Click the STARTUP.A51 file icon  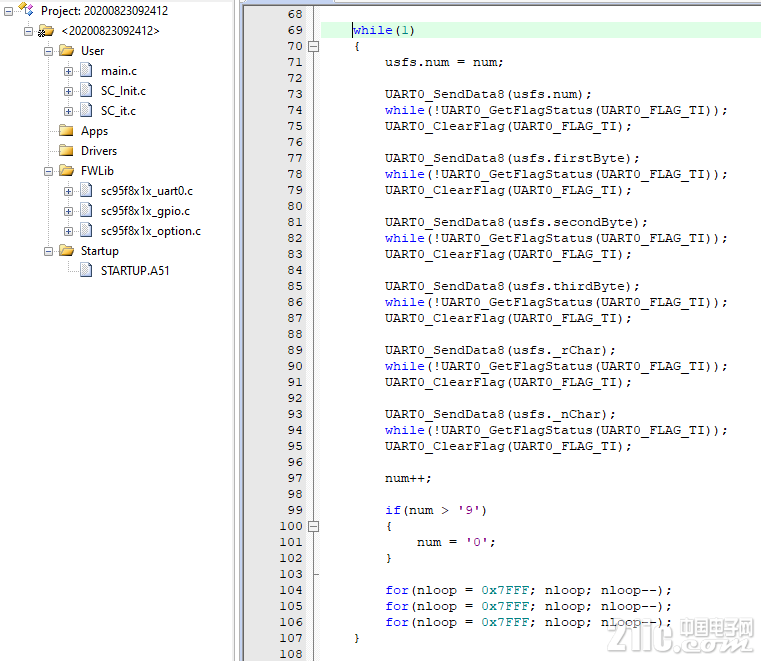point(86,270)
